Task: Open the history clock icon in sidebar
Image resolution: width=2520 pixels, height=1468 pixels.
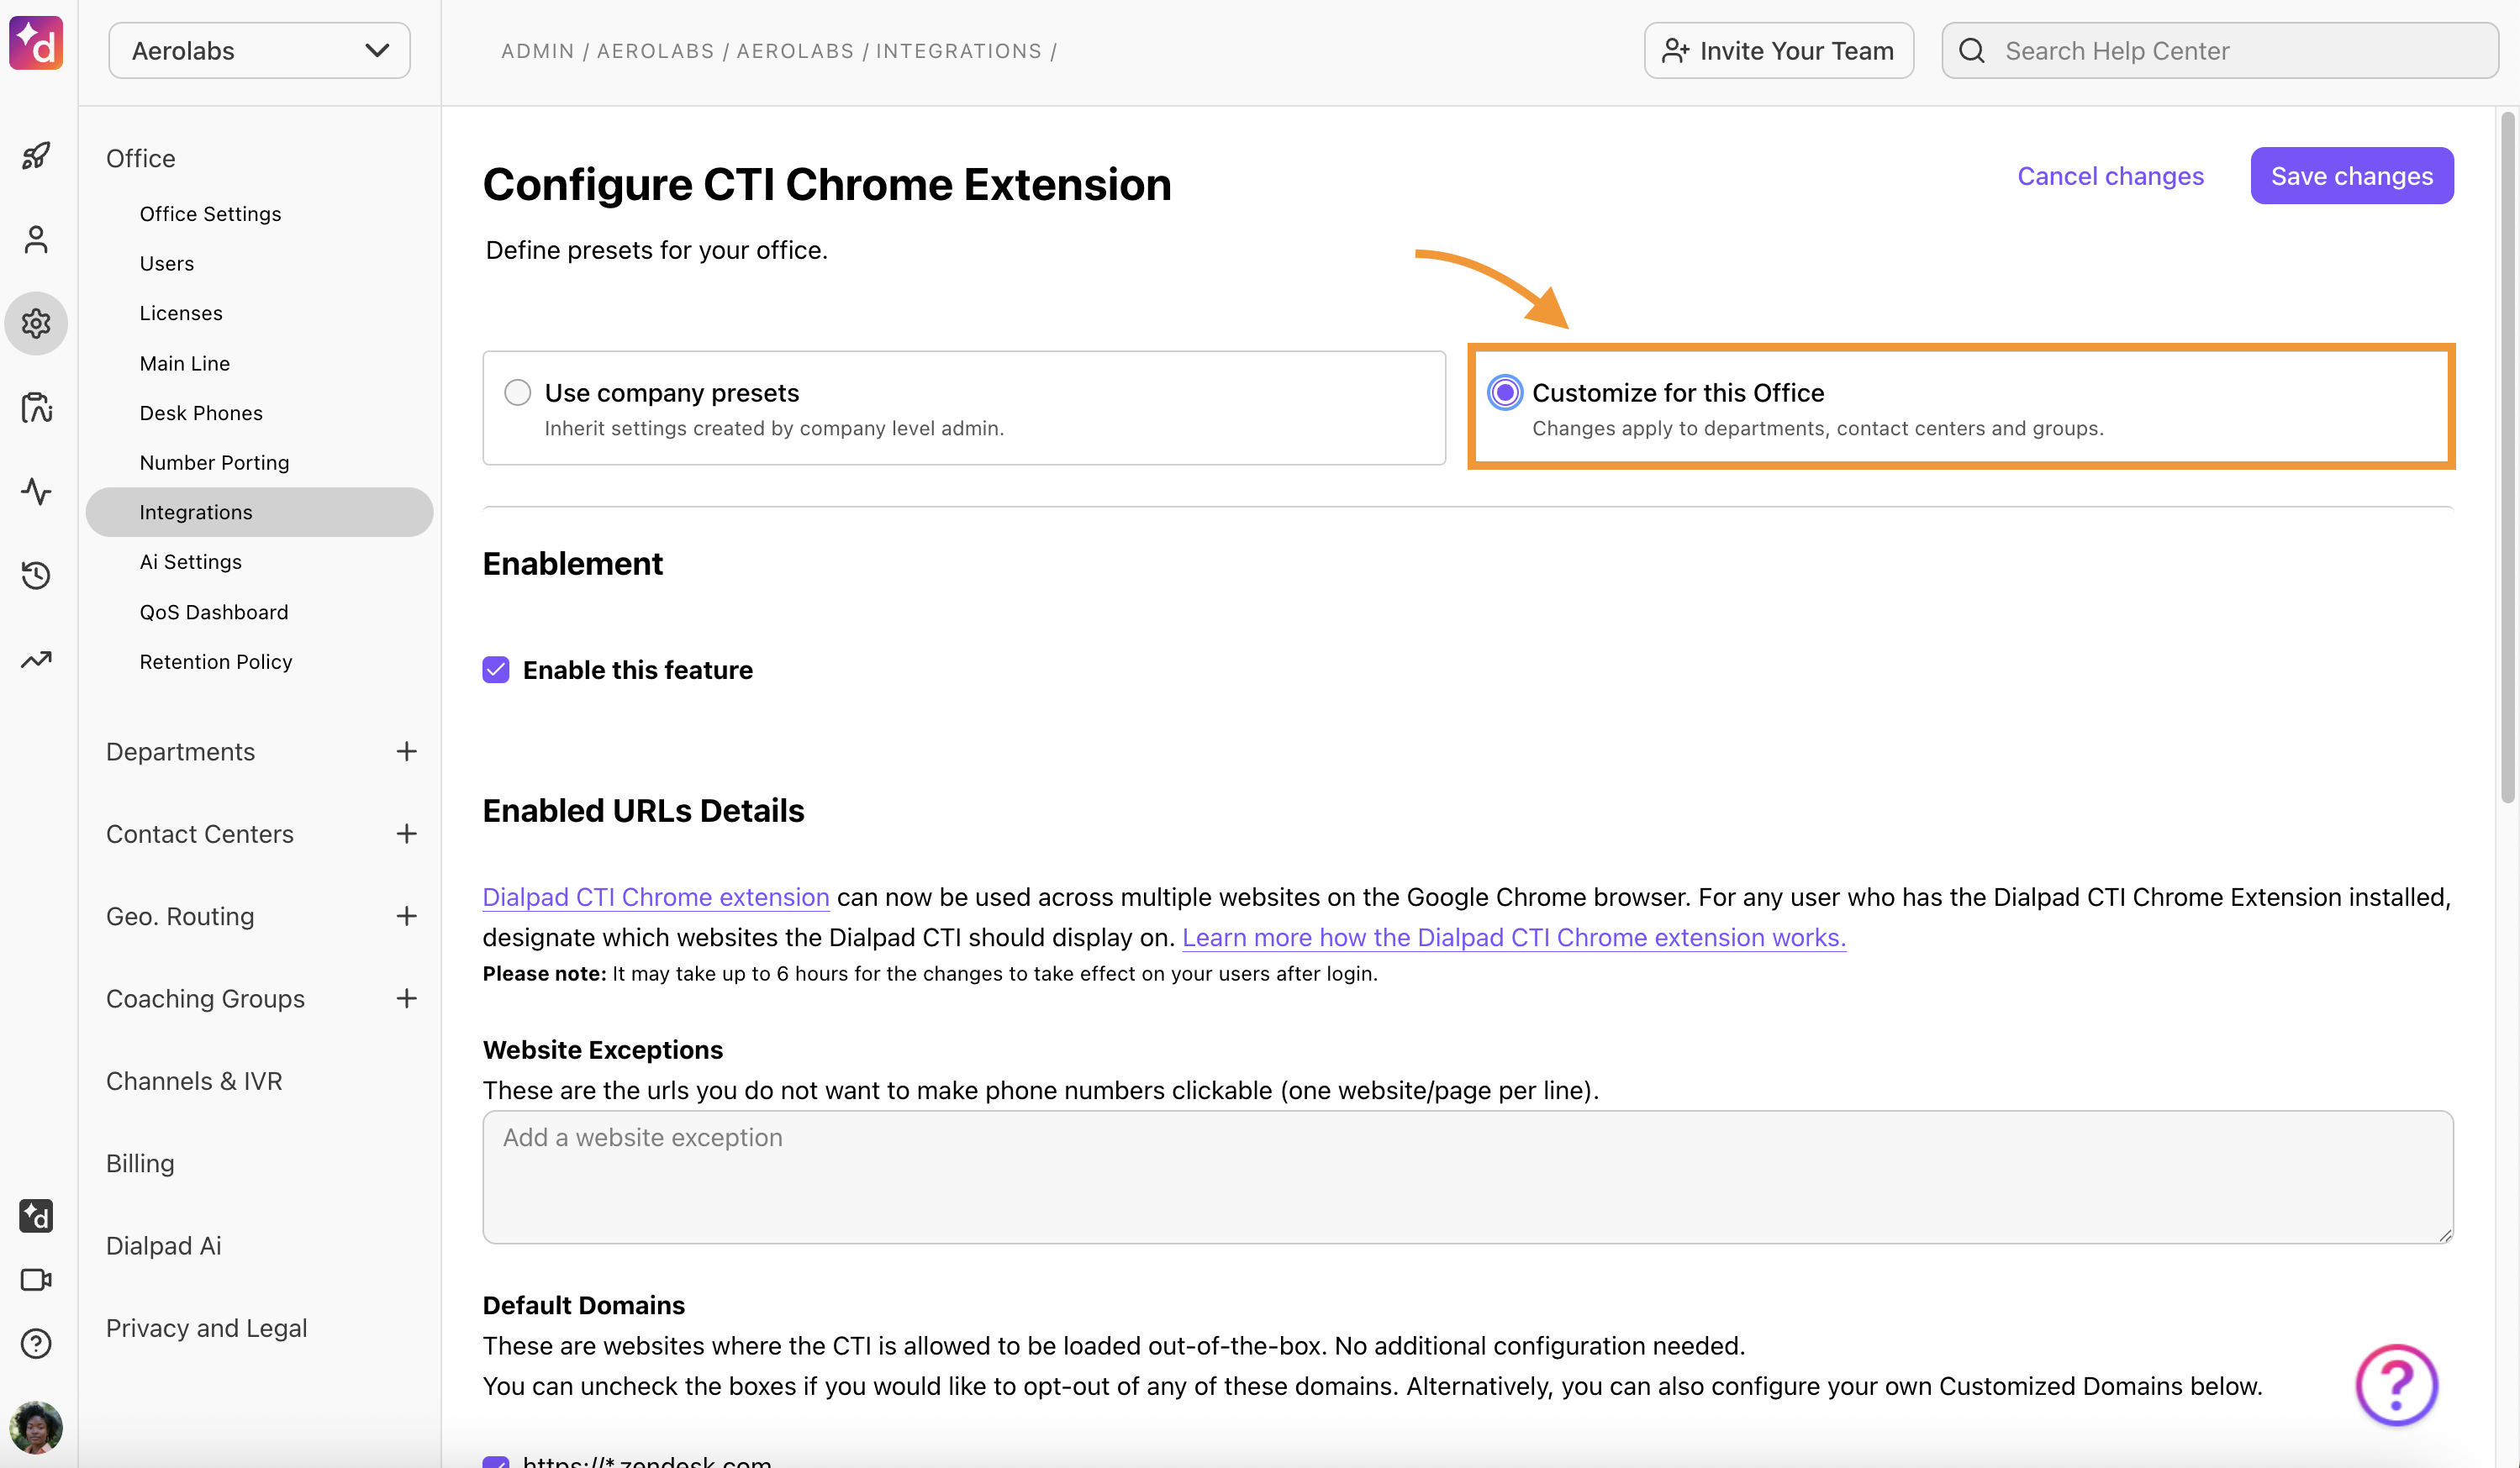Action: pyautogui.click(x=36, y=575)
